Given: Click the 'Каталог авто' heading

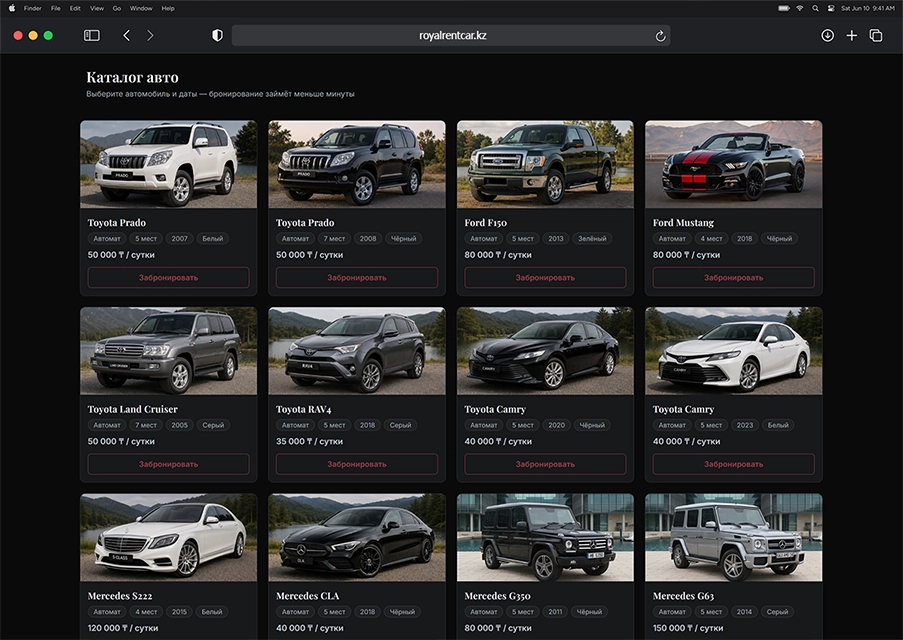Looking at the screenshot, I should (x=132, y=77).
